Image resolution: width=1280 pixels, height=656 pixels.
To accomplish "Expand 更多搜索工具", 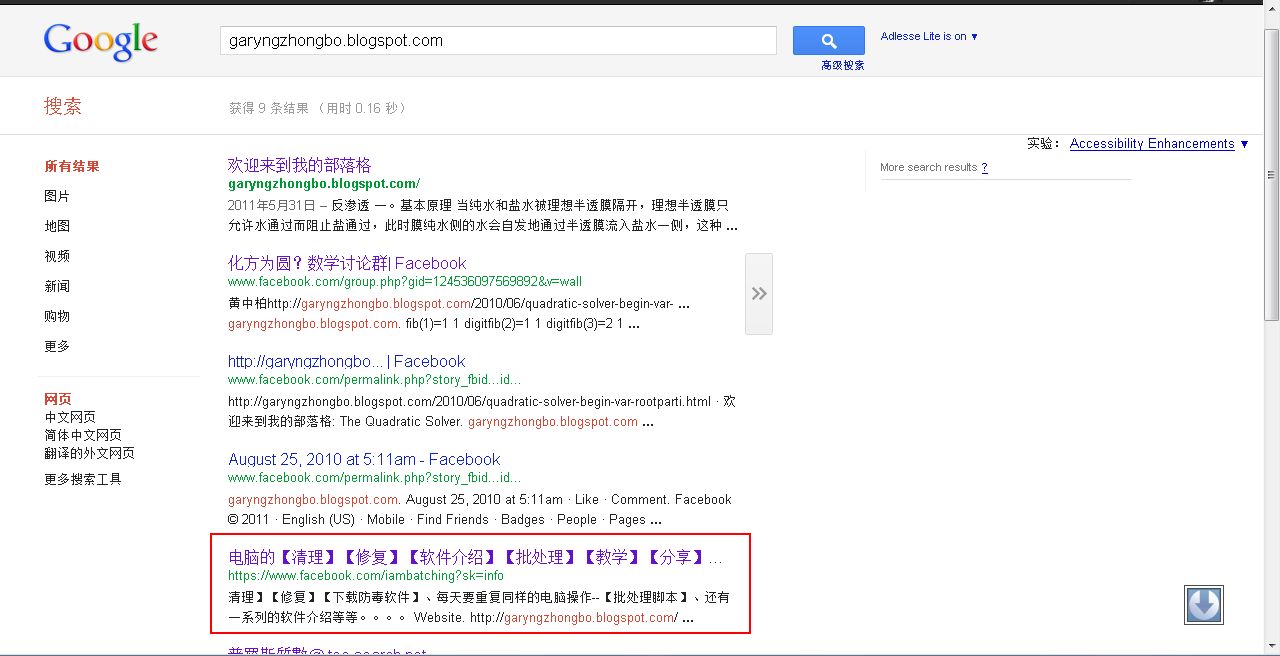I will pyautogui.click(x=83, y=480).
